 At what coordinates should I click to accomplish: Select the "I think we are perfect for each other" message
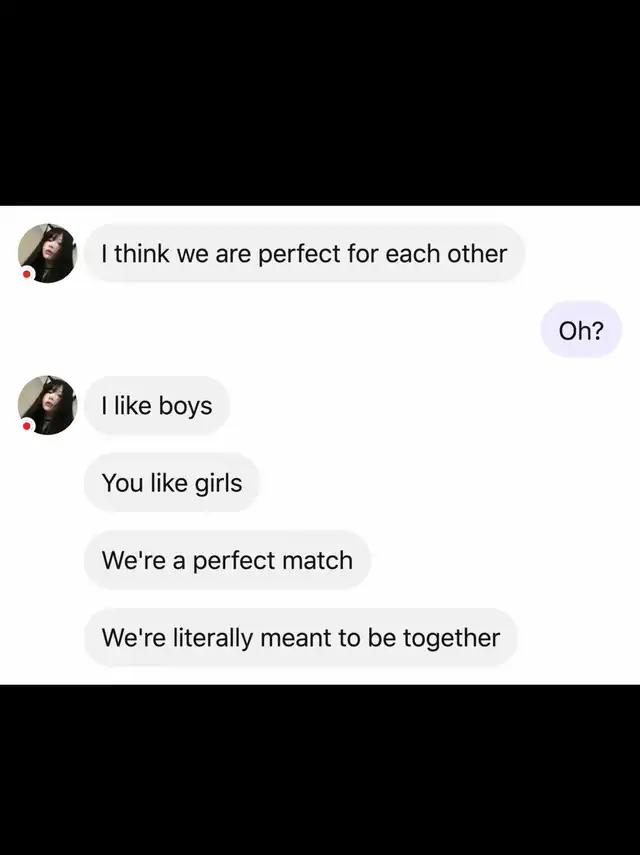(x=304, y=254)
